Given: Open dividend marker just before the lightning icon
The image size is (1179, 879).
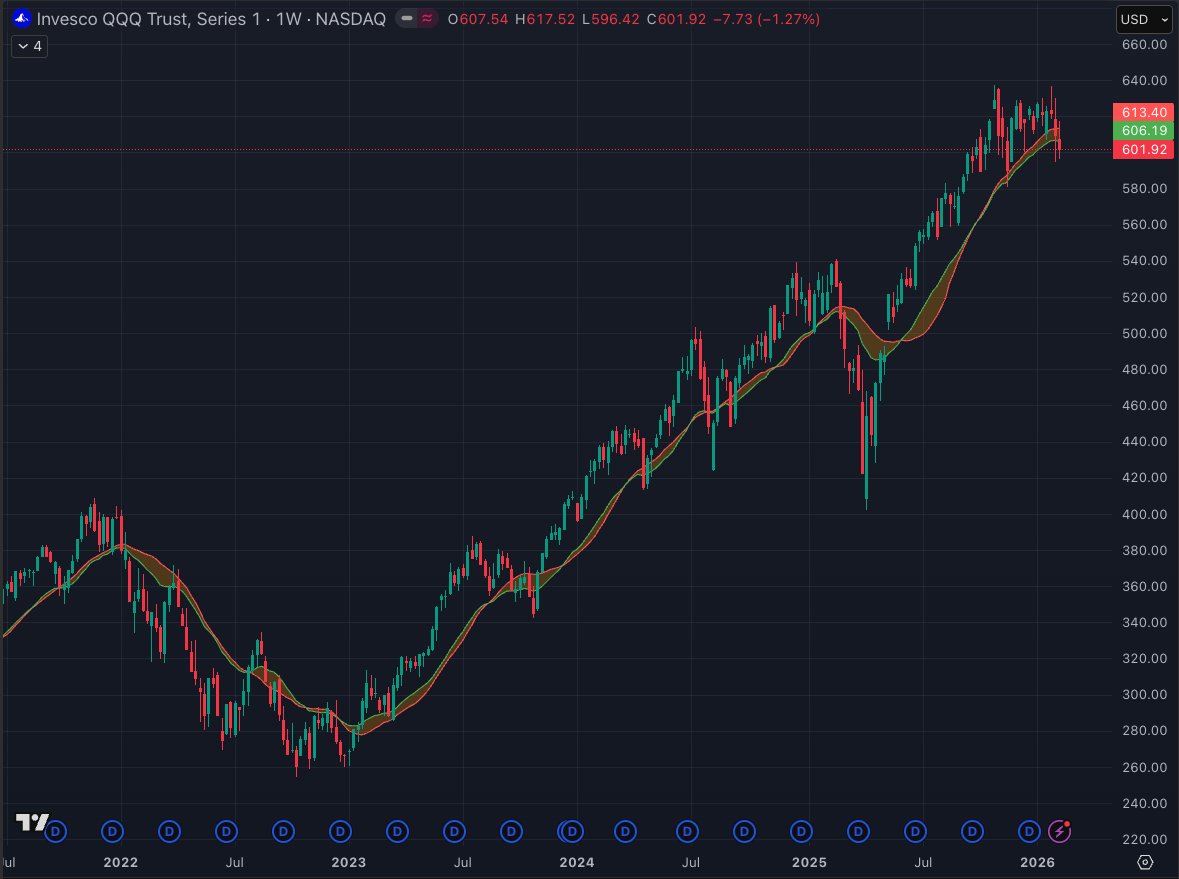Looking at the screenshot, I should [1029, 832].
